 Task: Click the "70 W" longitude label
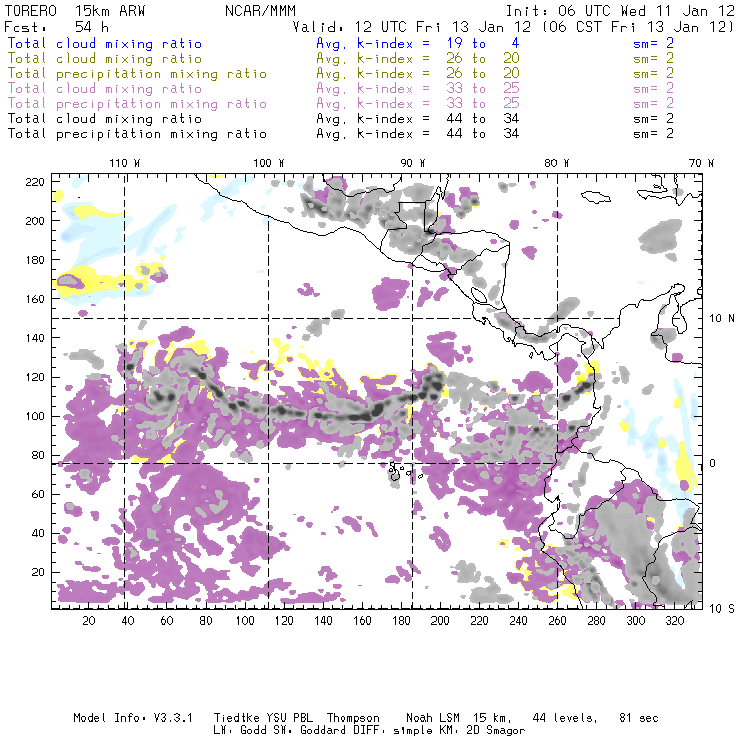[701, 163]
